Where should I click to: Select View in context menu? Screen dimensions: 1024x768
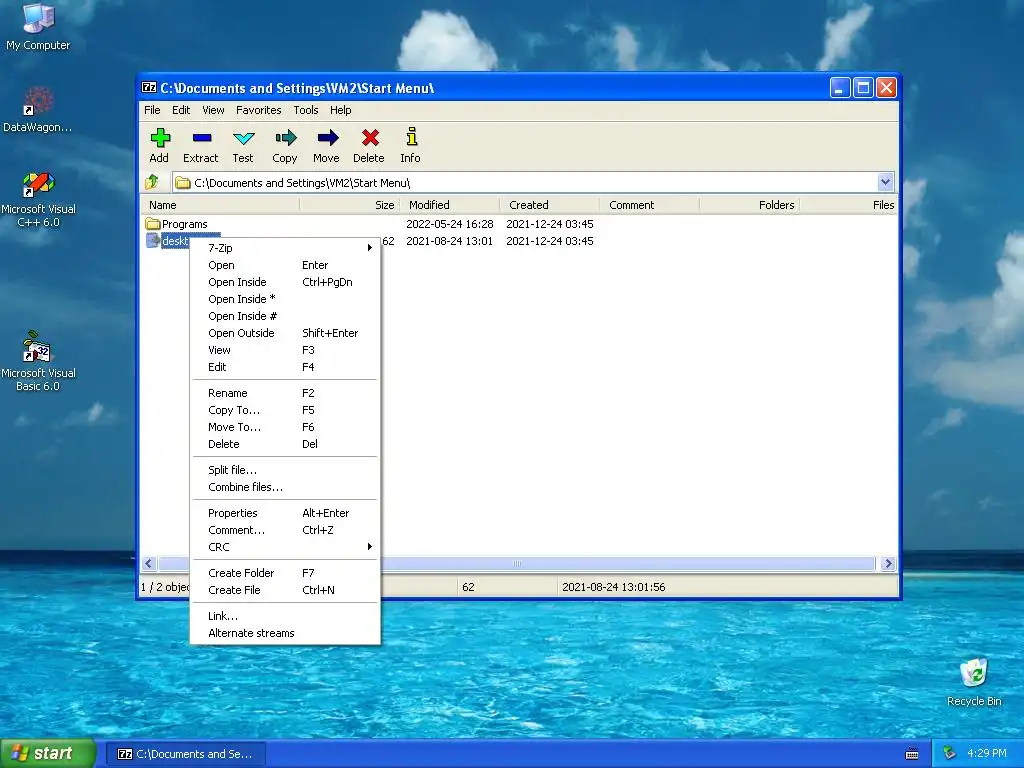[x=285, y=350]
